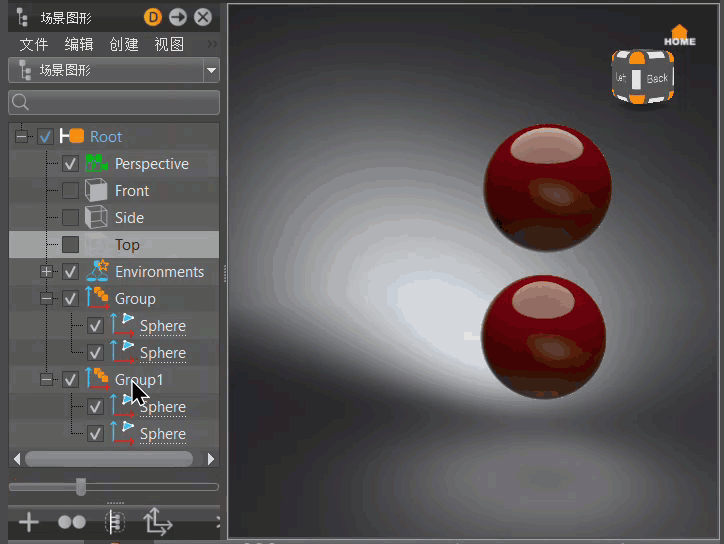Click the magnifier search icon

(20, 102)
